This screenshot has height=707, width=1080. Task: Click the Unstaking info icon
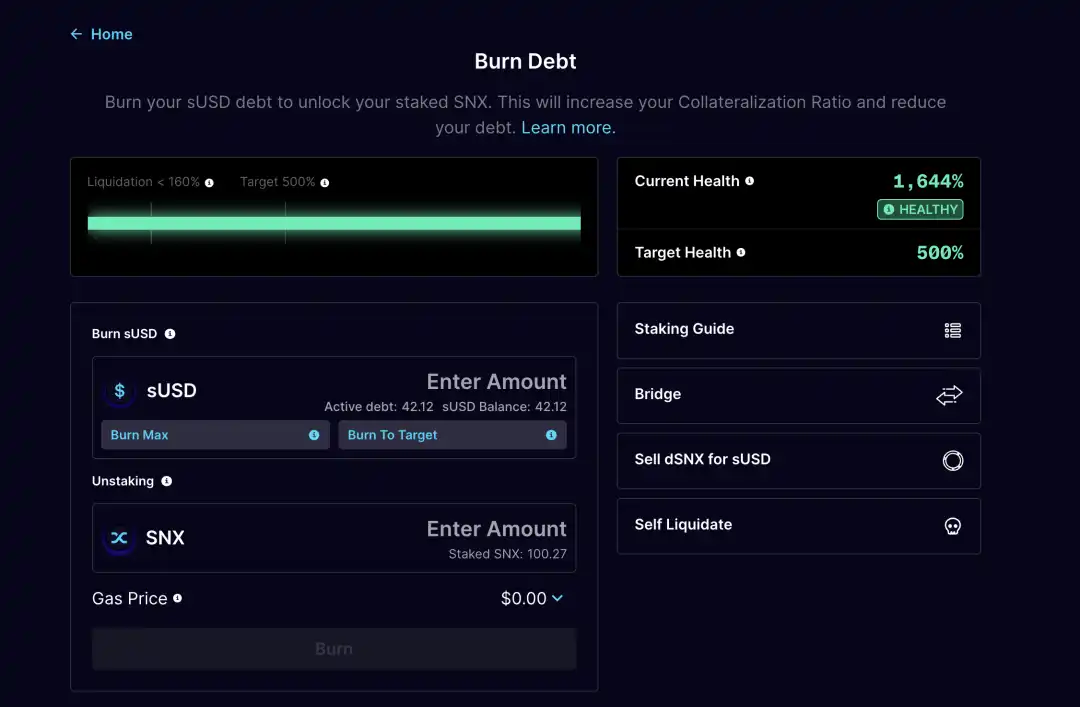coord(167,481)
